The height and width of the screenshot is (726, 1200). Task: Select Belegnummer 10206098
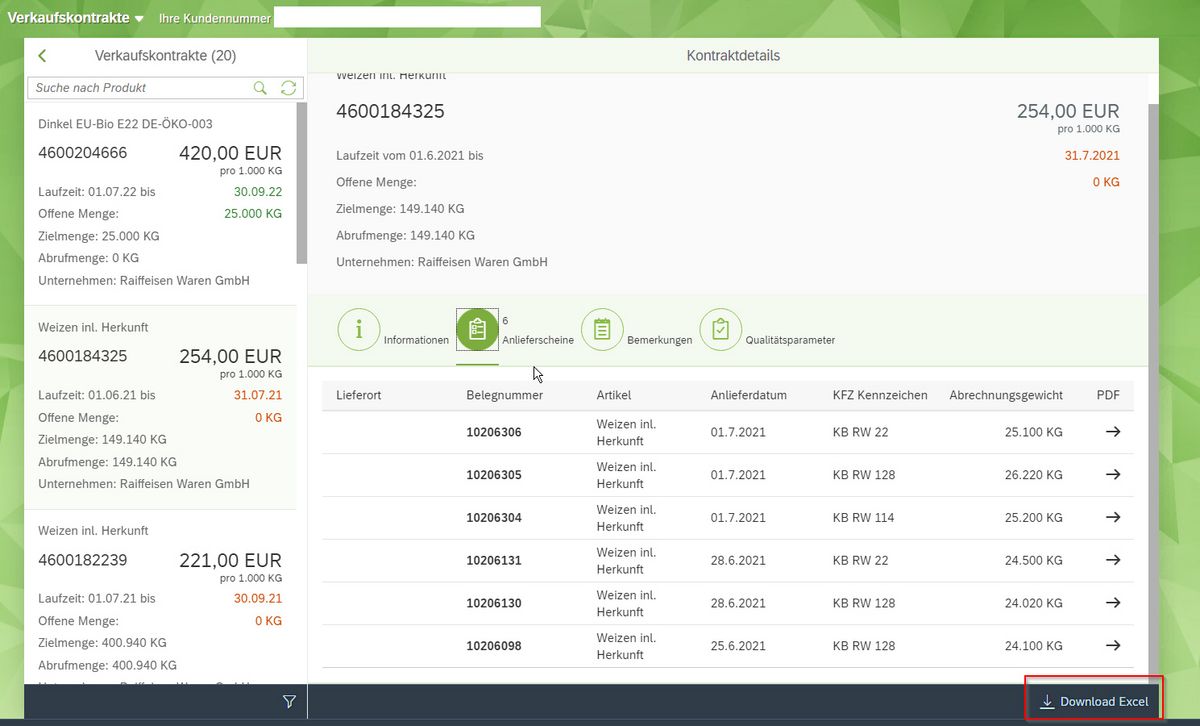tap(494, 646)
